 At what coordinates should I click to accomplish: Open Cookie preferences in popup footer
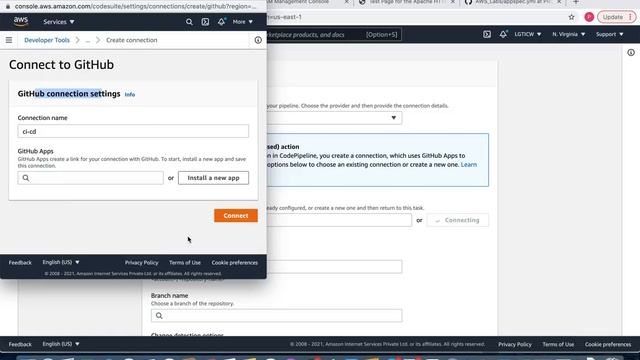pyautogui.click(x=235, y=262)
